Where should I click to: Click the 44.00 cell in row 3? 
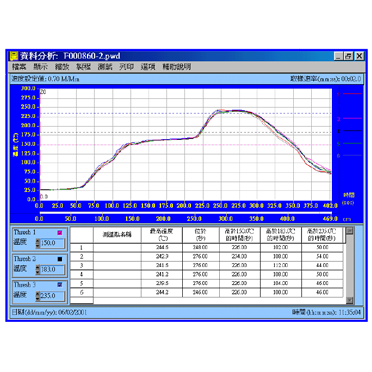322,266
